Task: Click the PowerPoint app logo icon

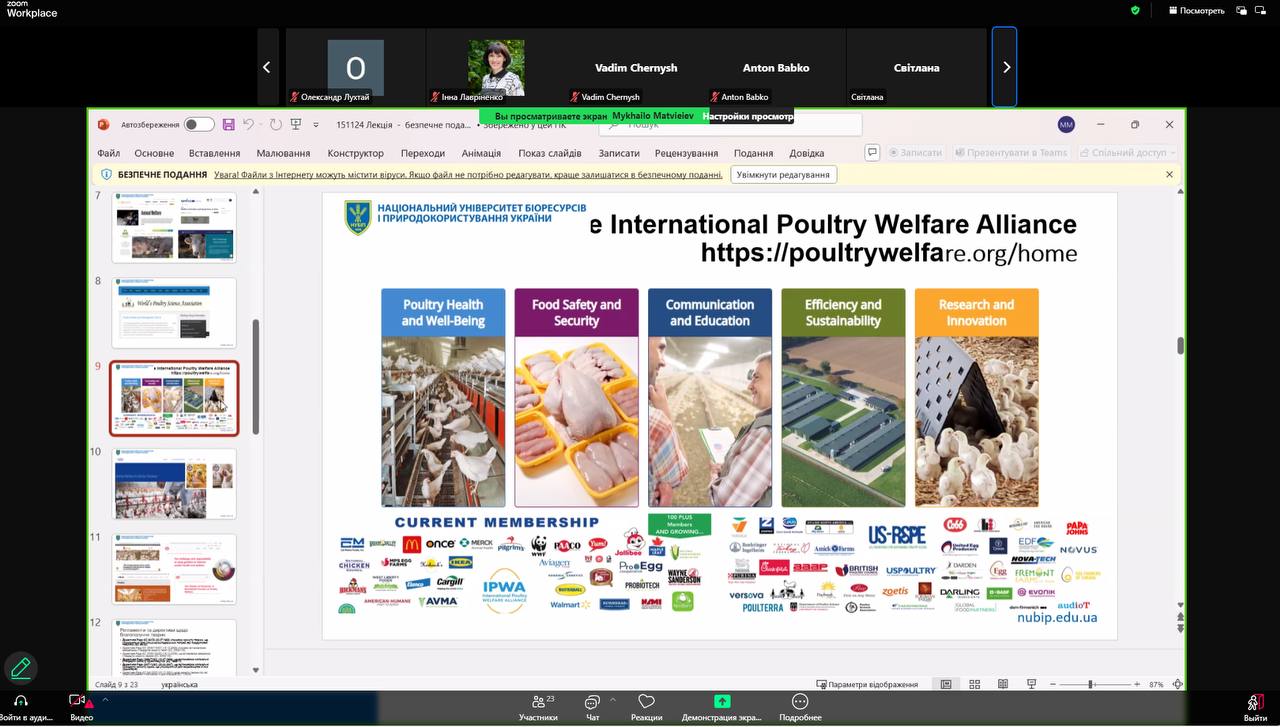Action: tap(103, 125)
